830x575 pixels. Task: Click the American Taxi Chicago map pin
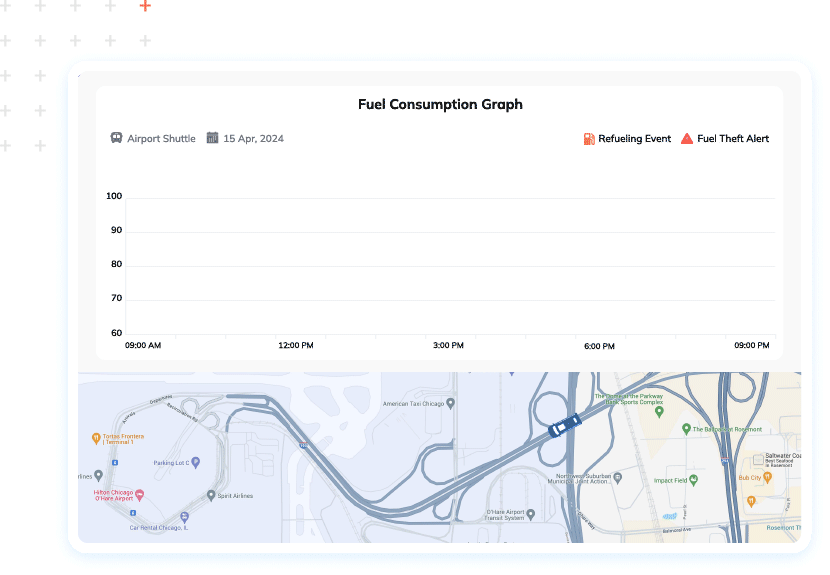coord(450,403)
